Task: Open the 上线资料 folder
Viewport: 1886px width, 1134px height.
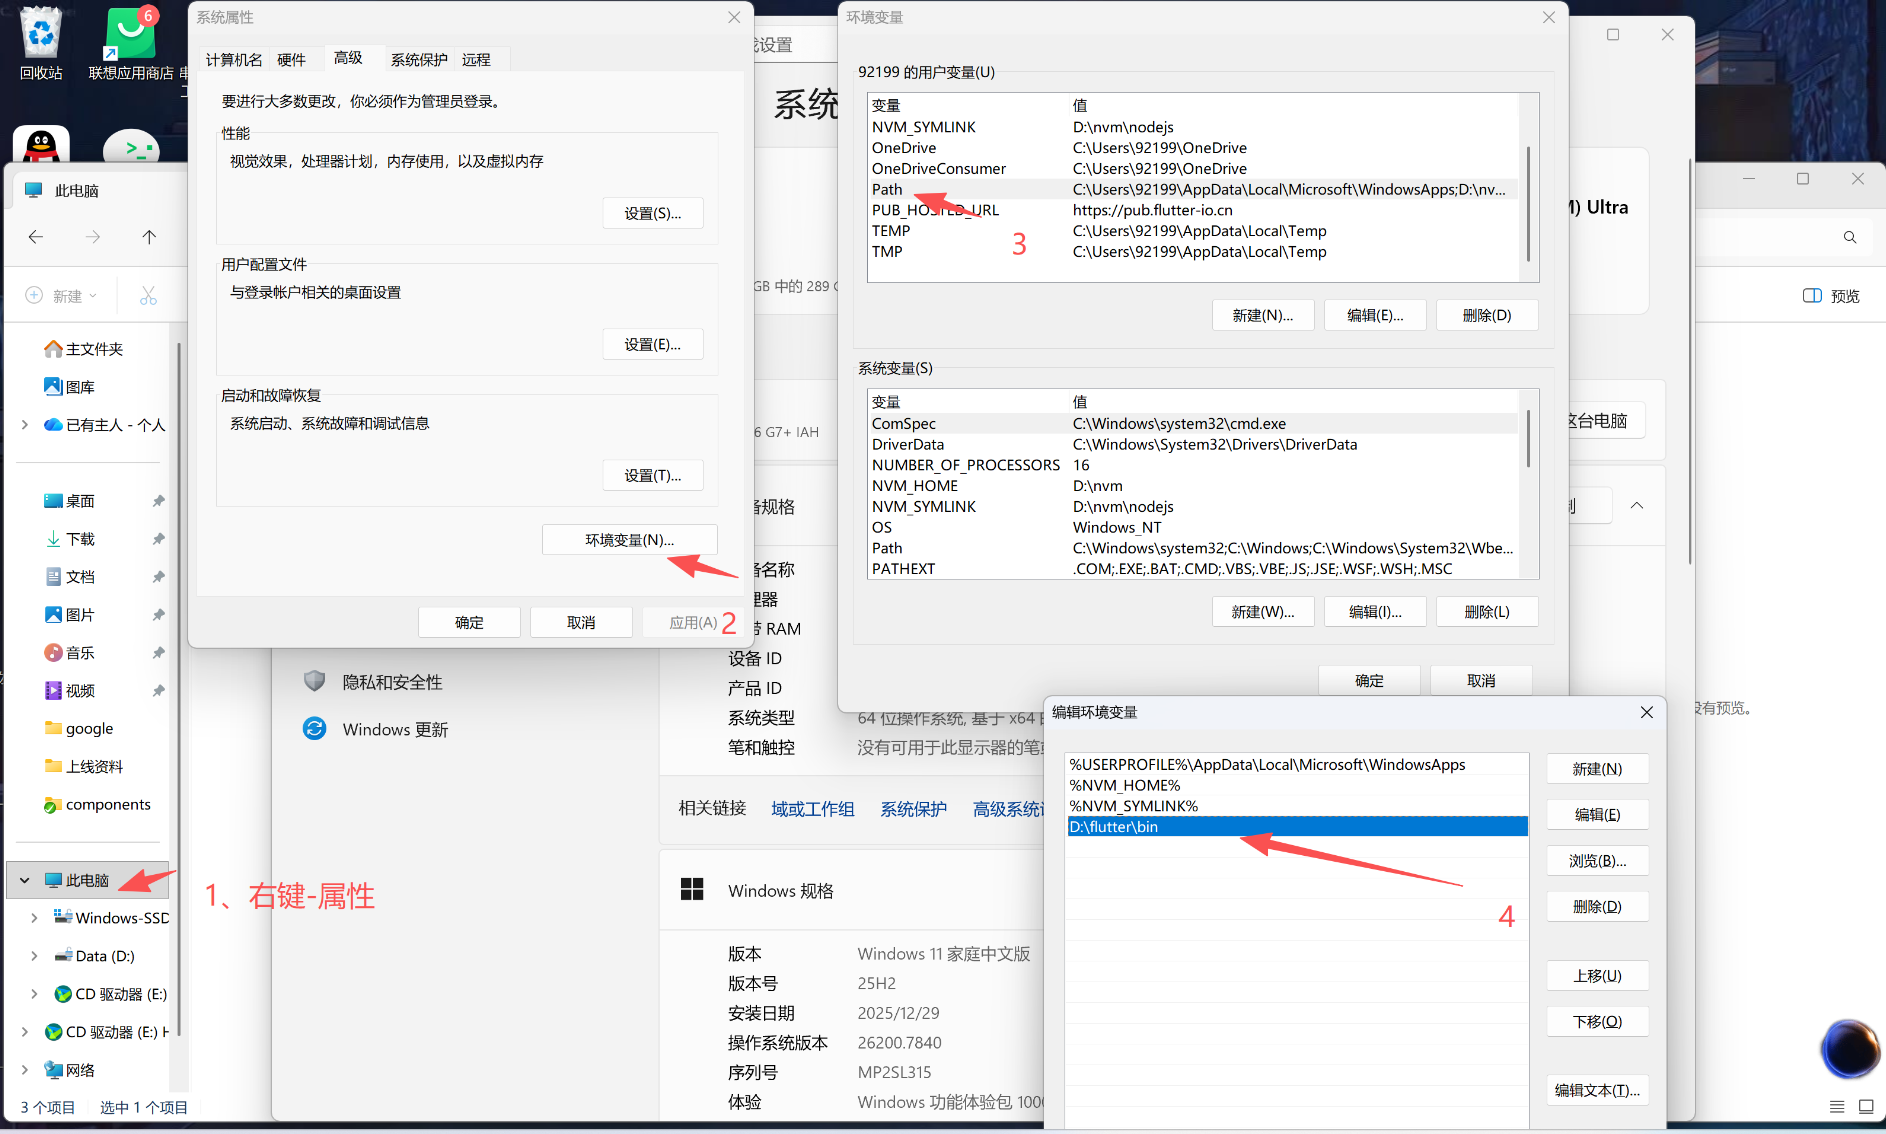Action: [x=84, y=767]
